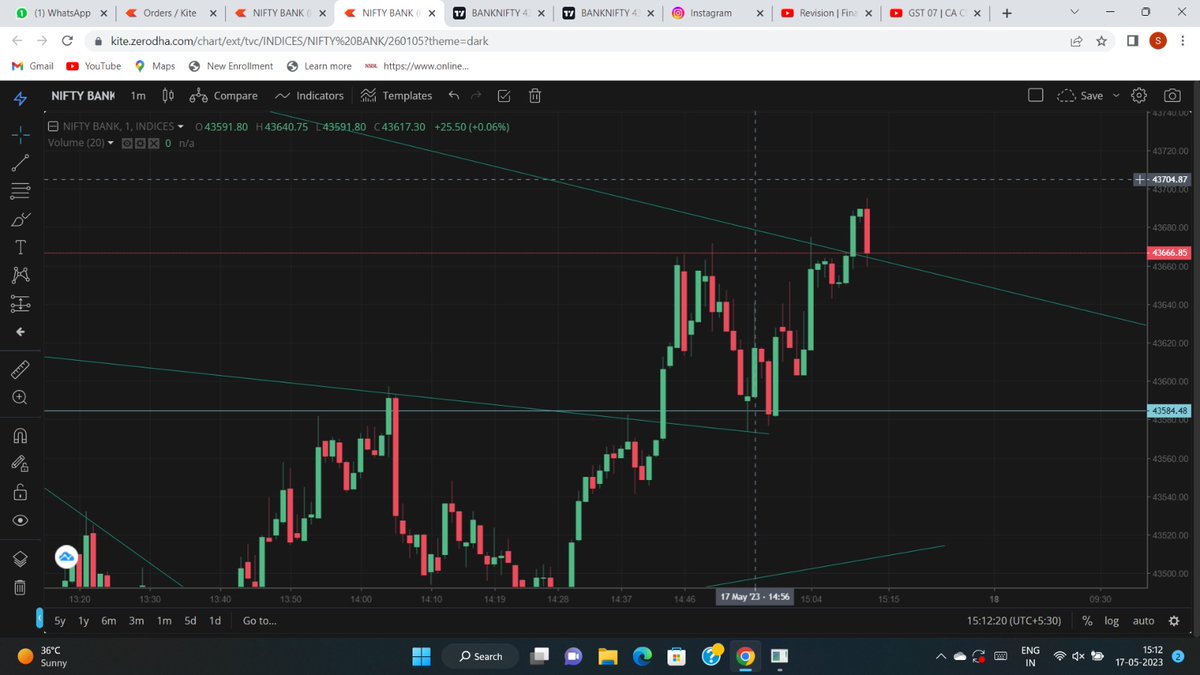The image size is (1200, 675).
Task: Switch to the WhatsApp browser tab
Action: click(60, 13)
